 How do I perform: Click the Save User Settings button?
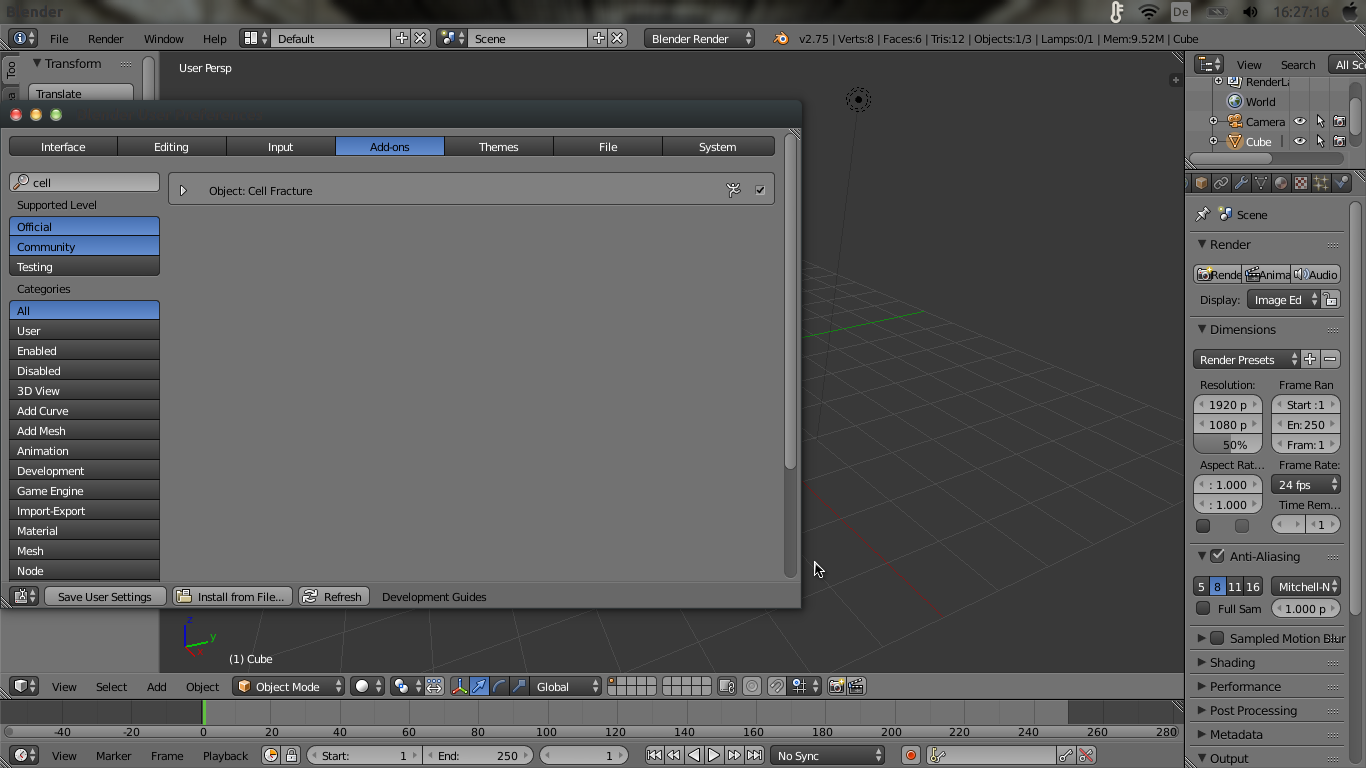pyautogui.click(x=105, y=596)
